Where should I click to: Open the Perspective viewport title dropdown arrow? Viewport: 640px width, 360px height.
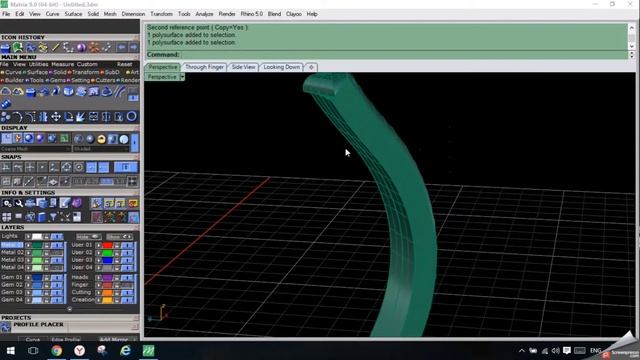[x=182, y=77]
